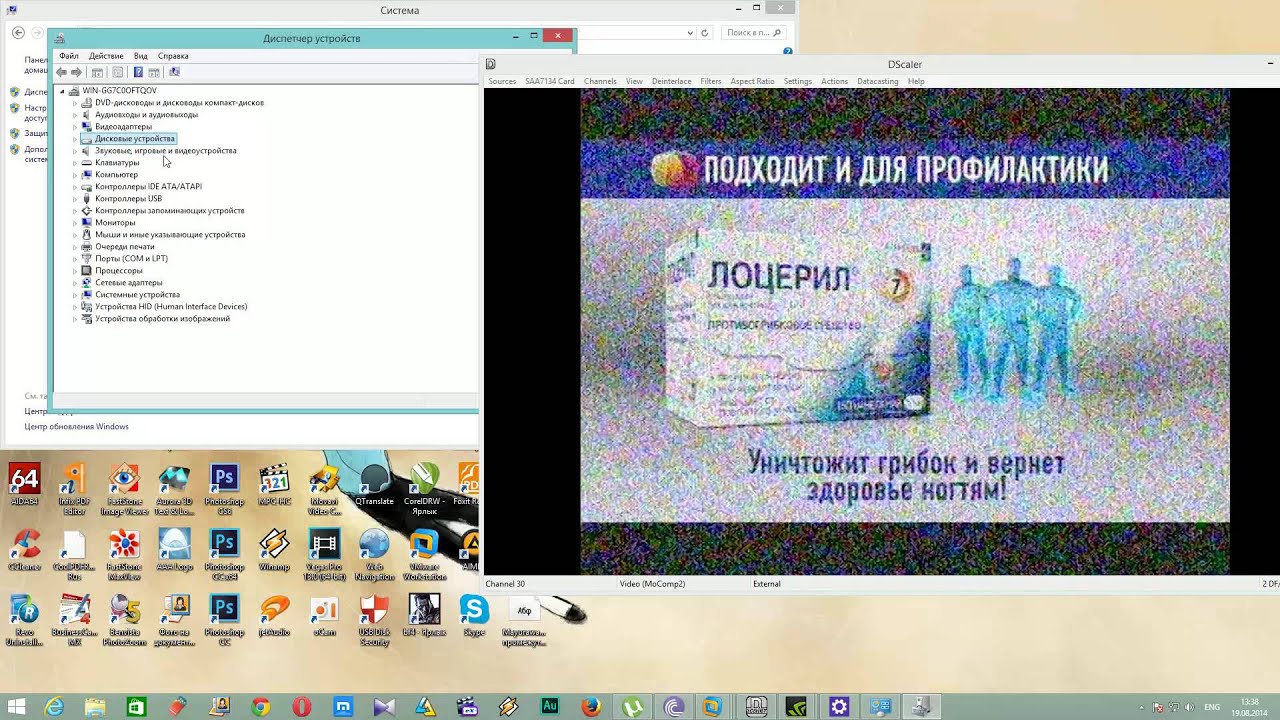Screen dimensions: 1280x720
Task: Open the Aspect Ratio menu in DScaler
Action: pos(752,81)
